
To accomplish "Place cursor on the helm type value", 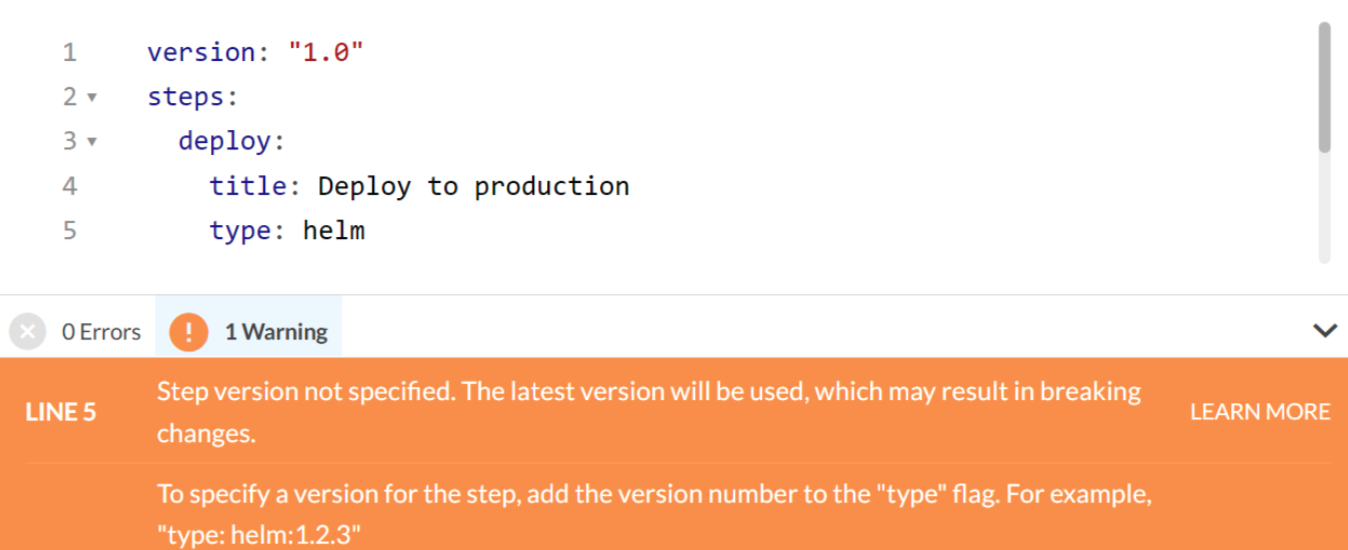I will click(334, 231).
